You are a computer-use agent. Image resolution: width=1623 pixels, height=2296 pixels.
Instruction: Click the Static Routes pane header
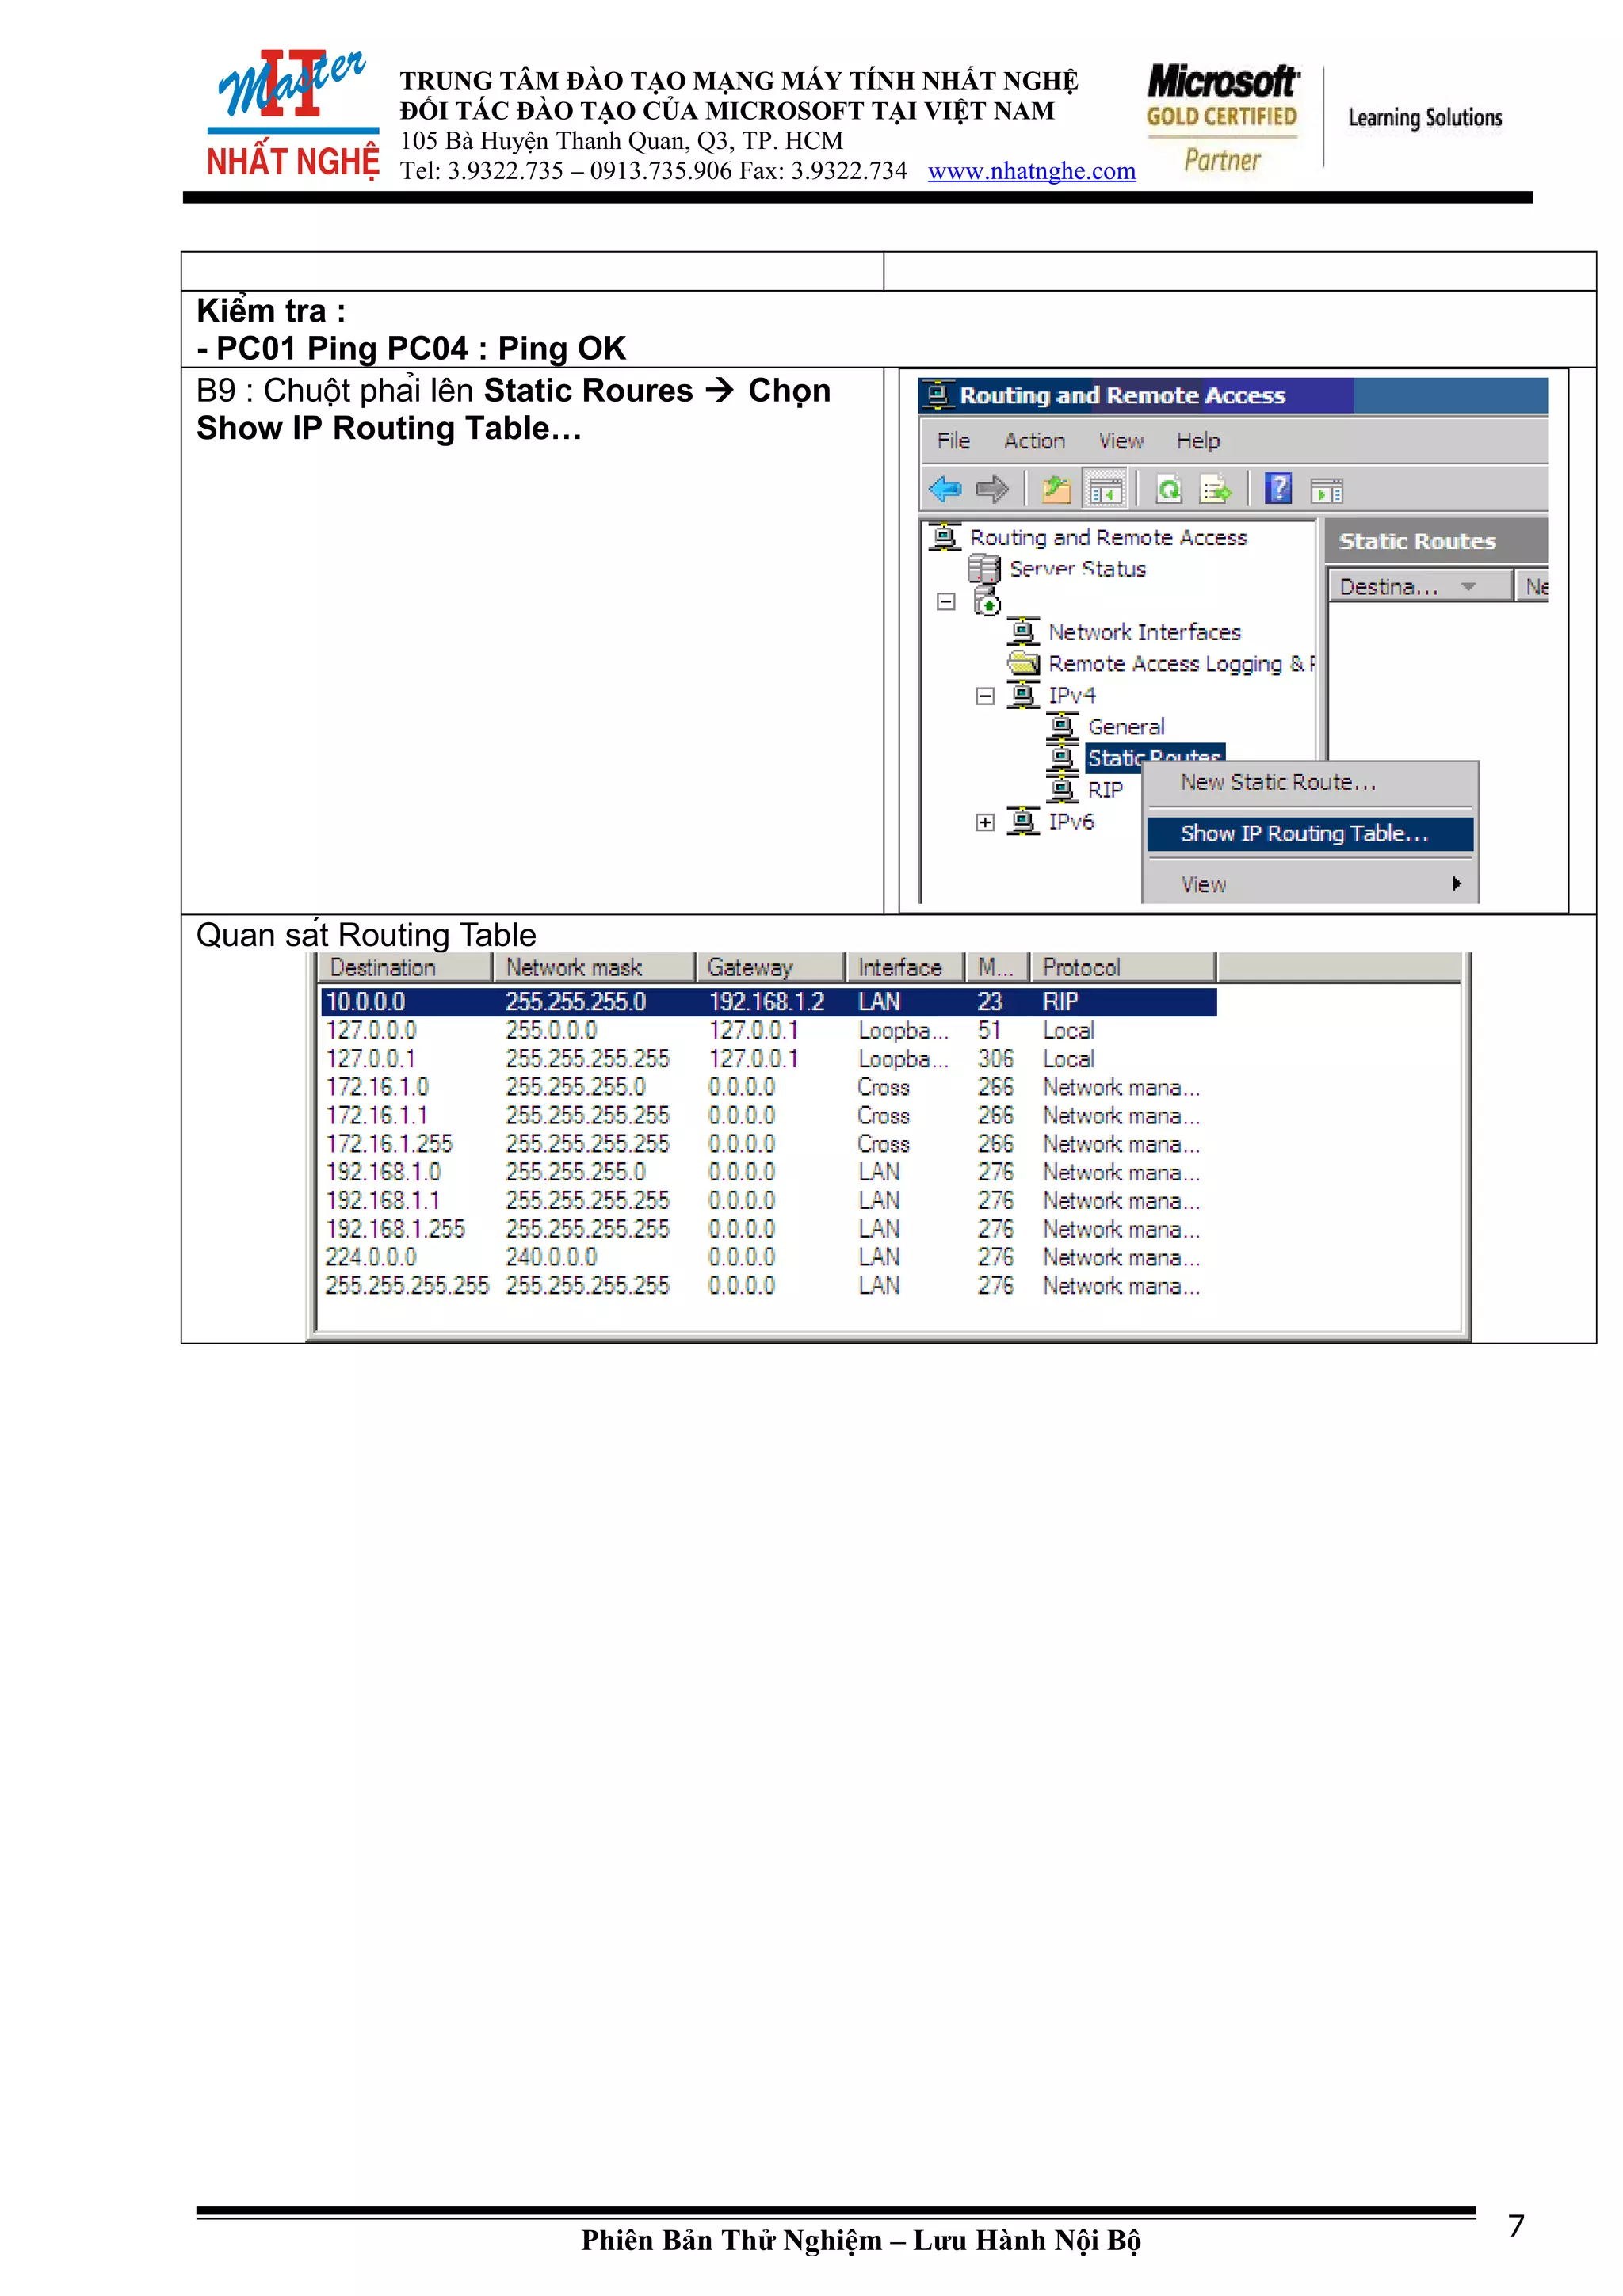pos(1437,541)
